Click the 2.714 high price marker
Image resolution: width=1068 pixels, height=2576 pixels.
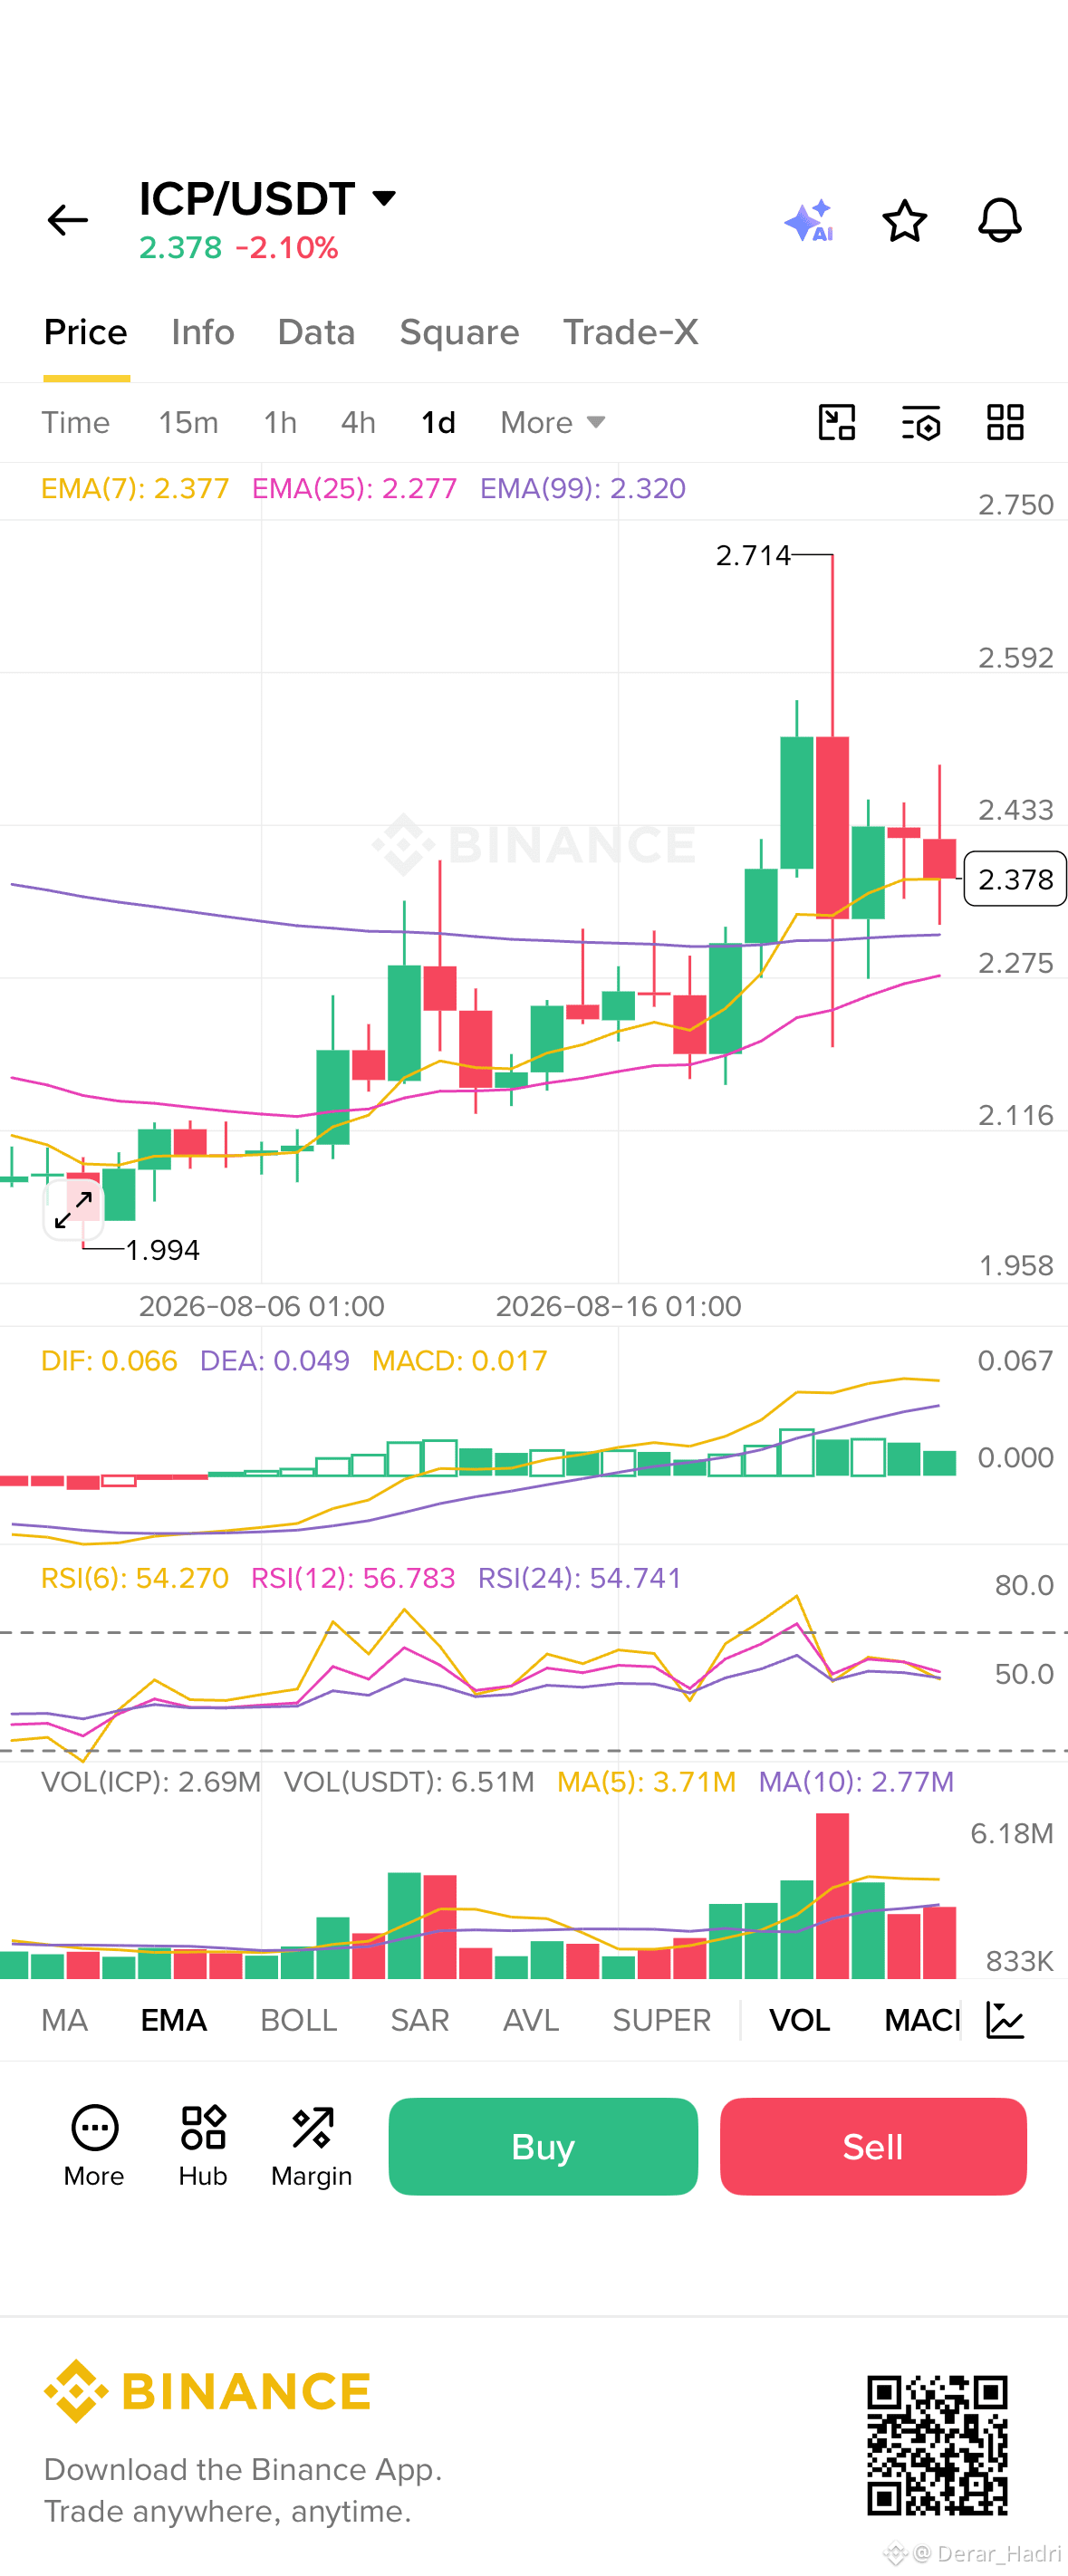(x=753, y=555)
